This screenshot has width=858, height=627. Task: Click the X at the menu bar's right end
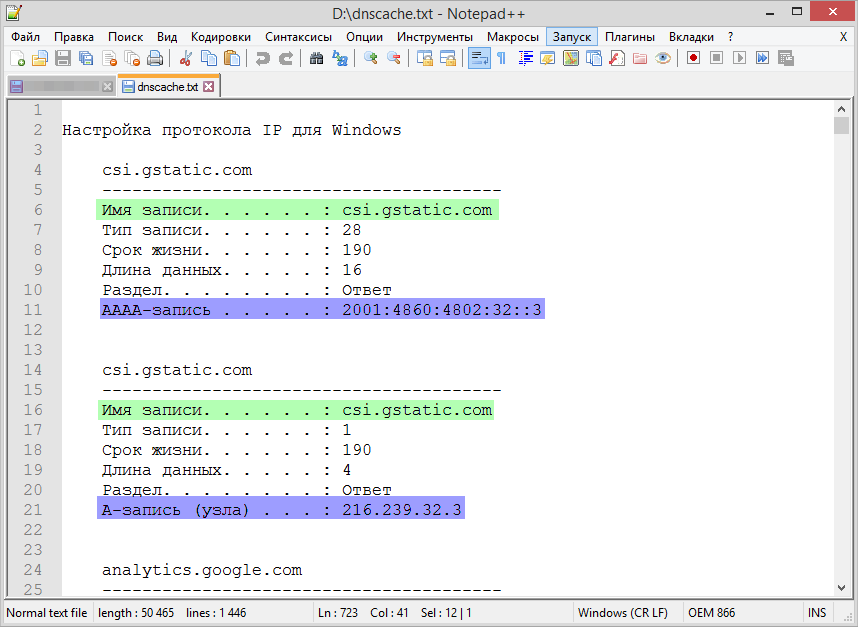(843, 37)
